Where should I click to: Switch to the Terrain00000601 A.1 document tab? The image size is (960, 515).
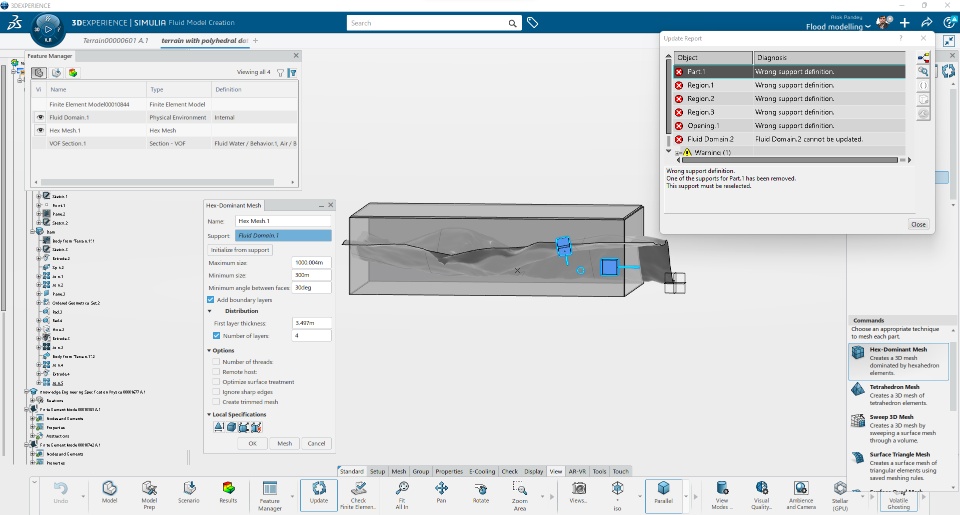point(115,40)
